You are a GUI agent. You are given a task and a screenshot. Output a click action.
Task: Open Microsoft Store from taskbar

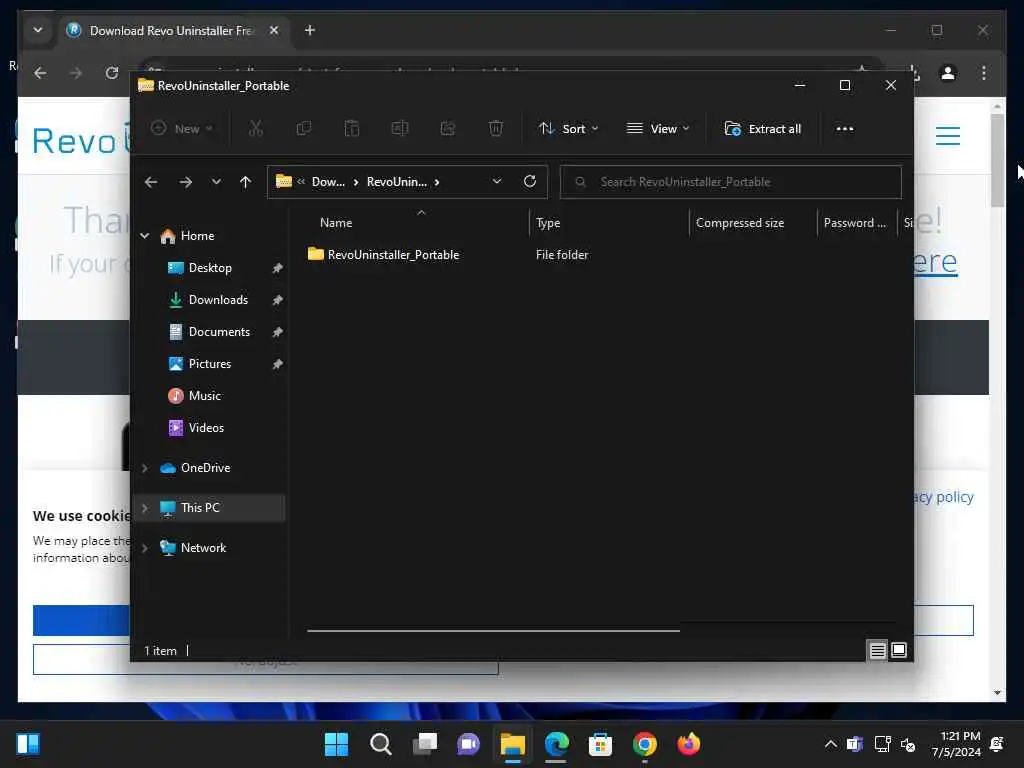[600, 744]
